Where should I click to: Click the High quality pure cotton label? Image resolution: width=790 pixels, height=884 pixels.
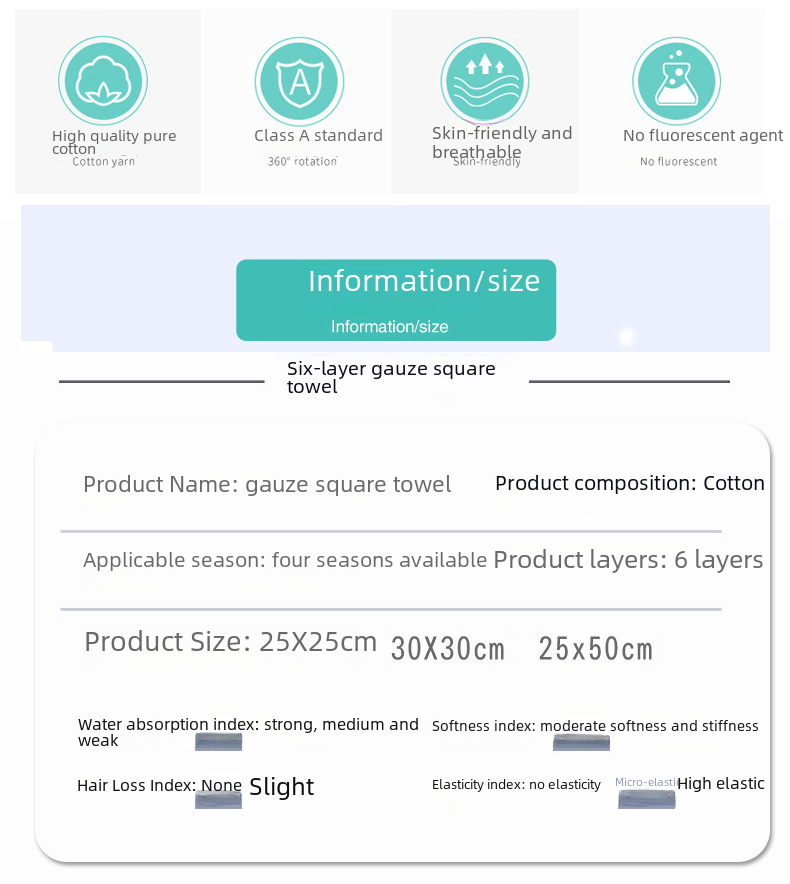point(113,142)
